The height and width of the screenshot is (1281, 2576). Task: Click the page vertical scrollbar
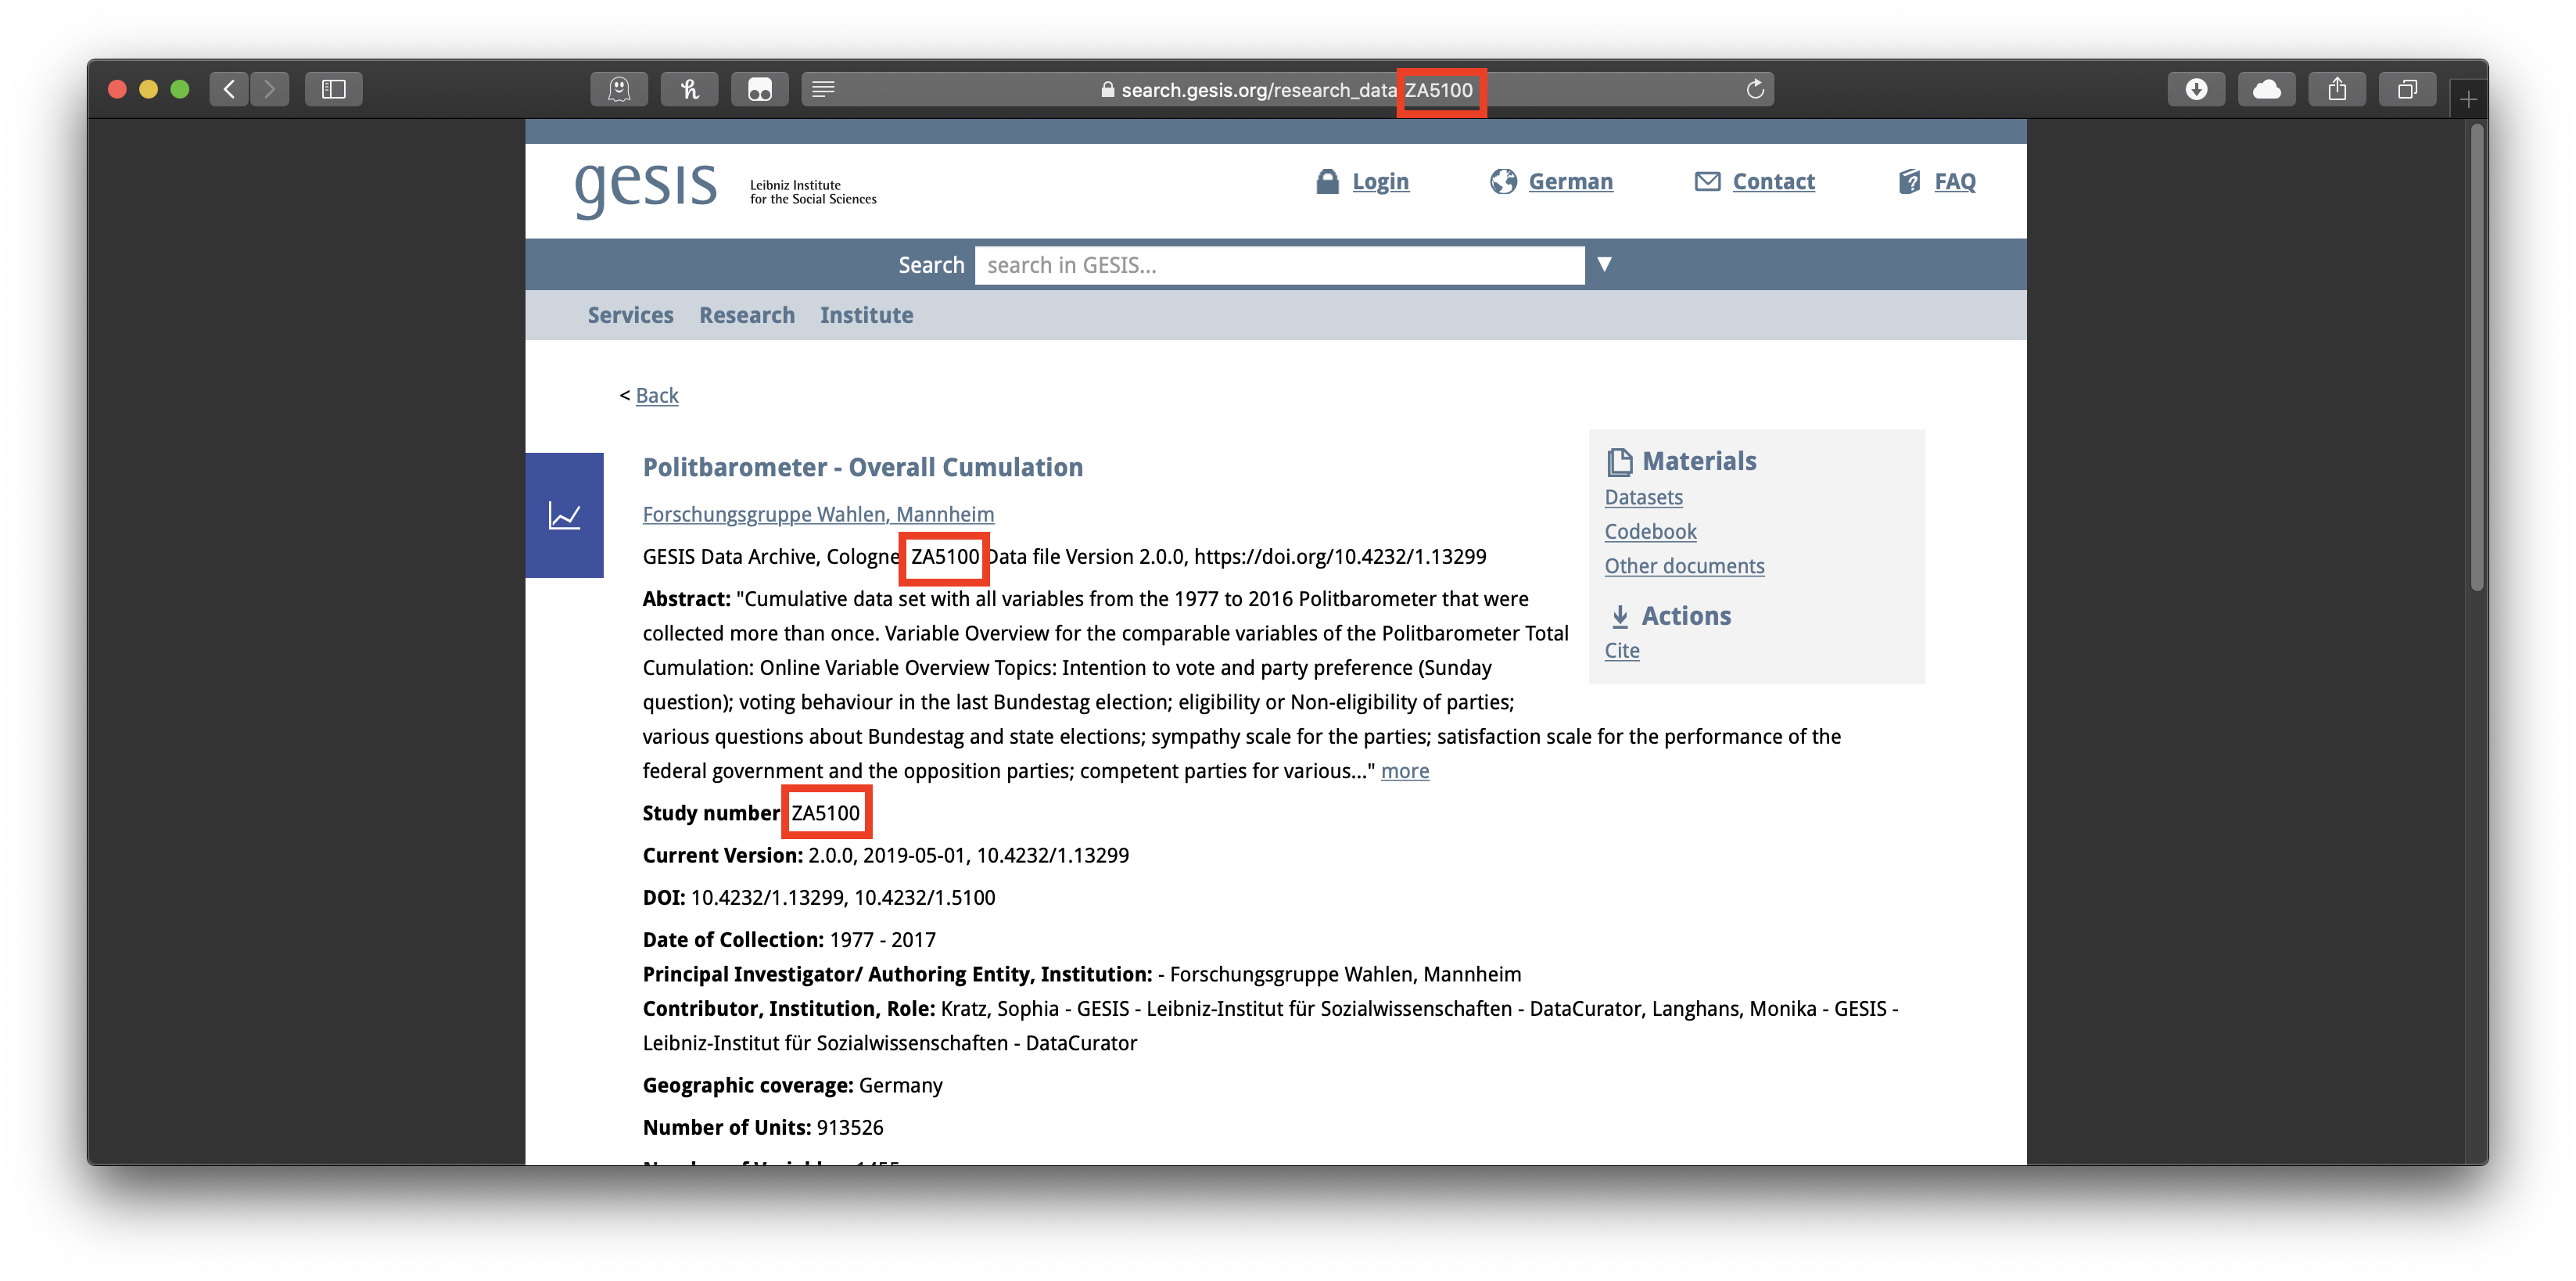(x=2476, y=358)
